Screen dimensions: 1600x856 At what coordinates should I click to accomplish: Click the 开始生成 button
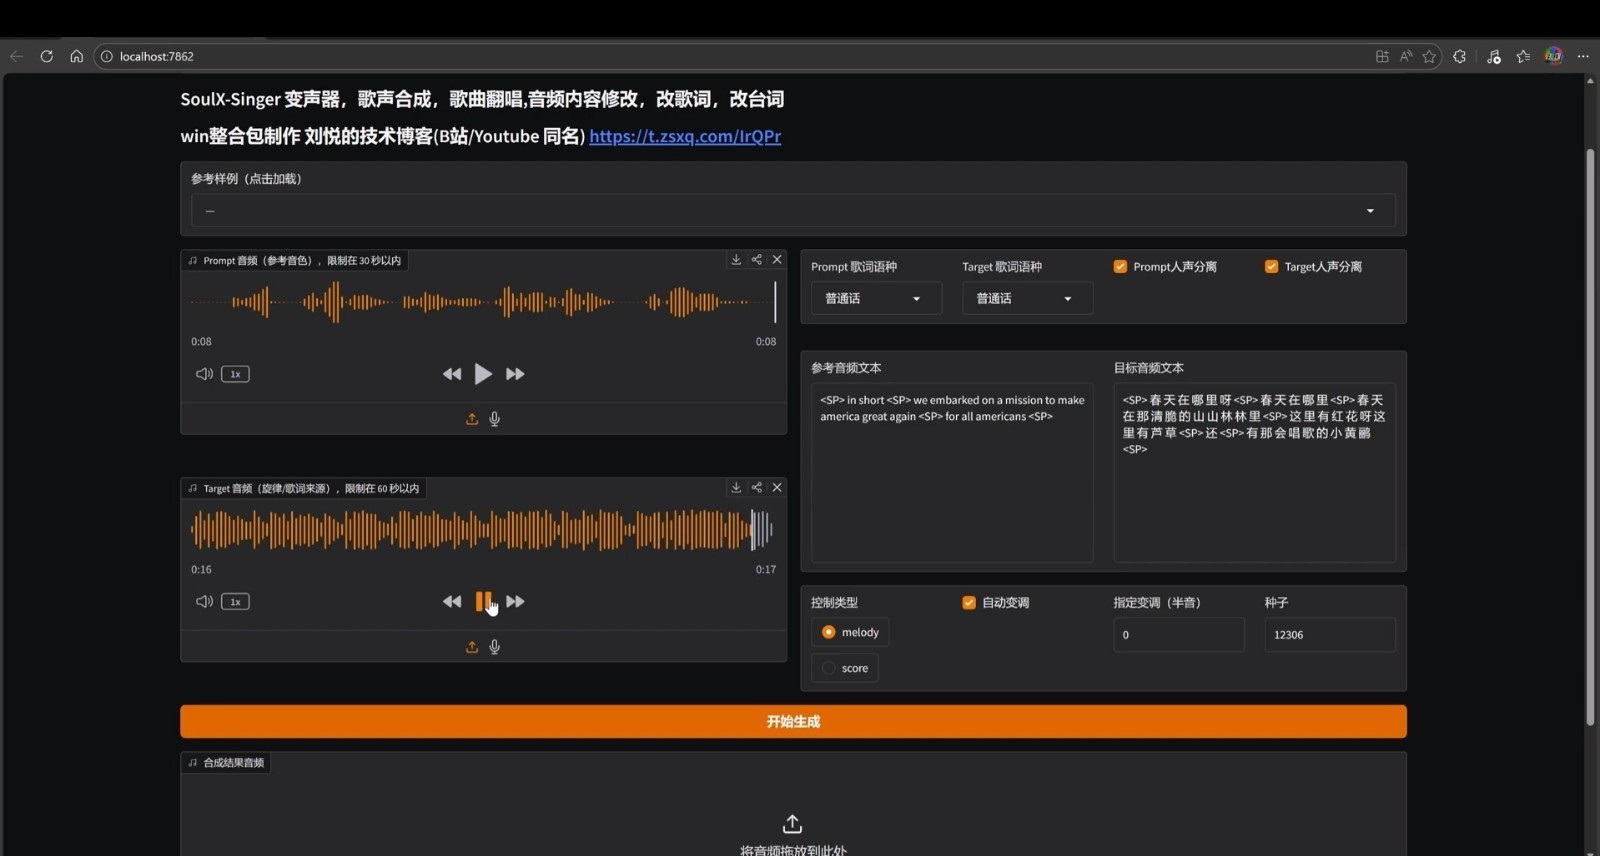pos(793,722)
